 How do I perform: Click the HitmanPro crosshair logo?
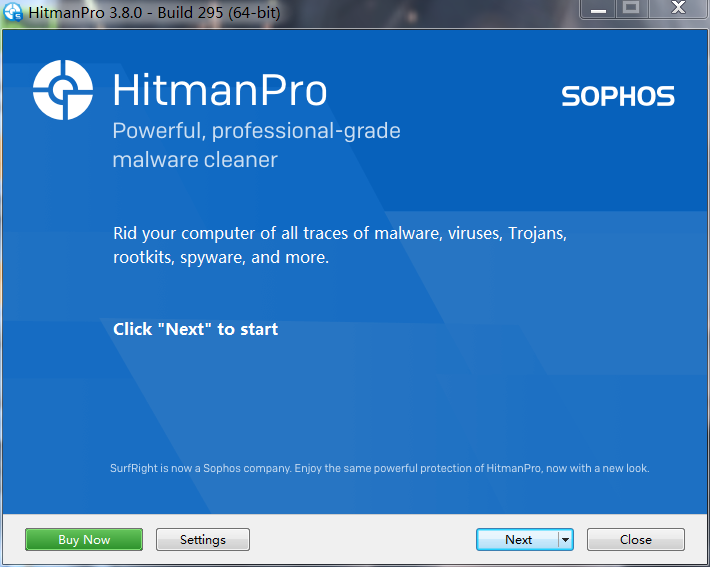point(63,90)
